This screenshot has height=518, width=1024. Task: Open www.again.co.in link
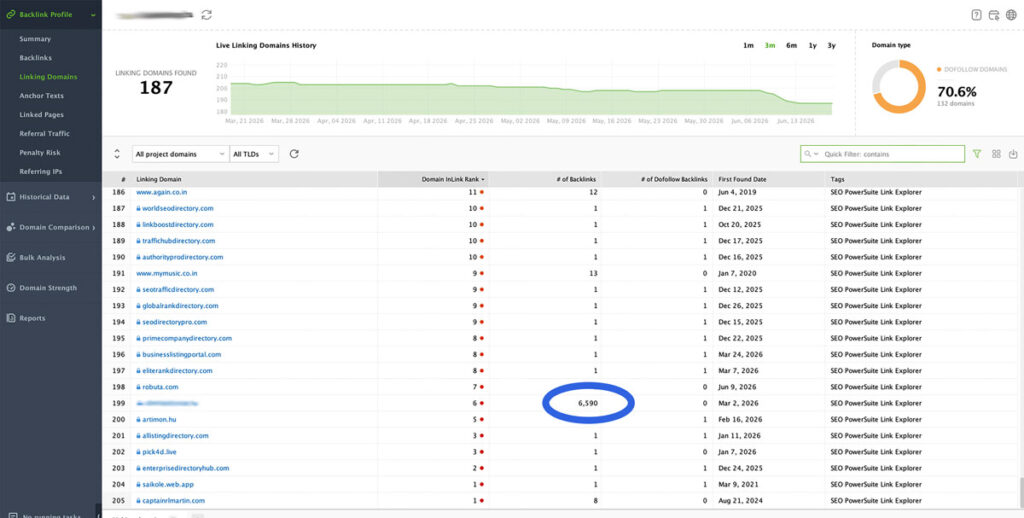tap(162, 193)
